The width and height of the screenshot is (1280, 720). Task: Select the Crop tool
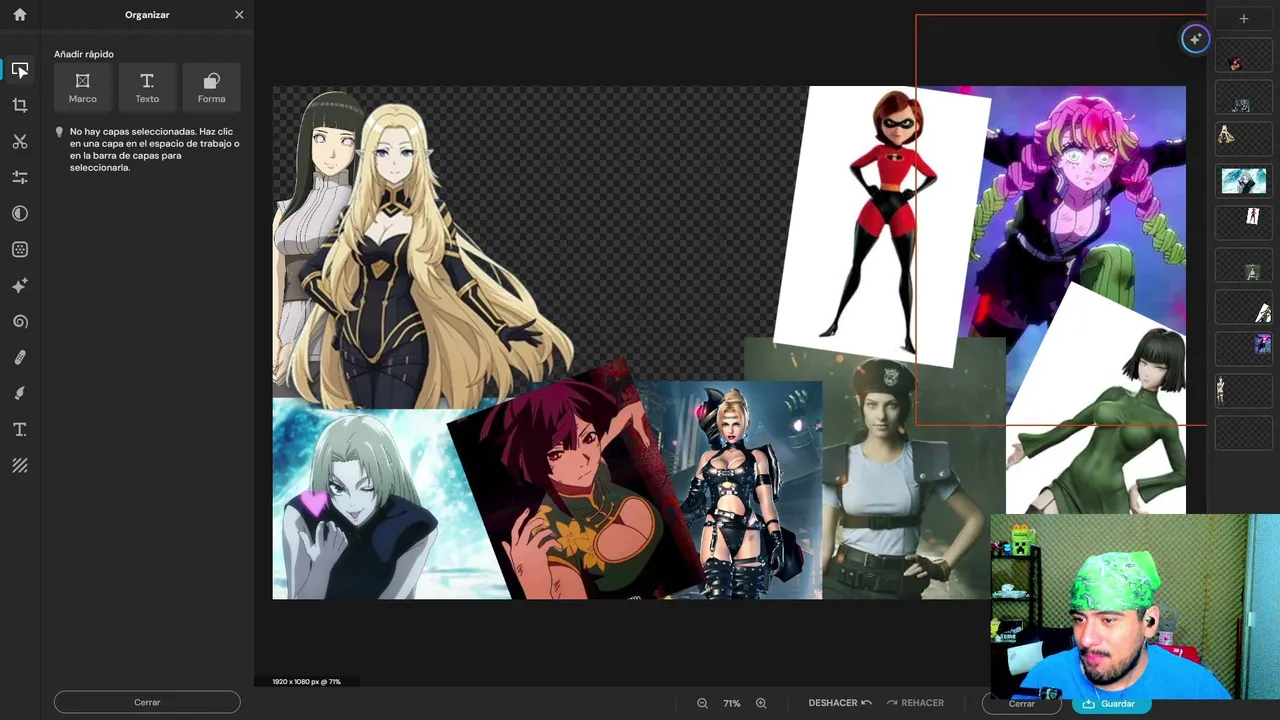coord(20,105)
